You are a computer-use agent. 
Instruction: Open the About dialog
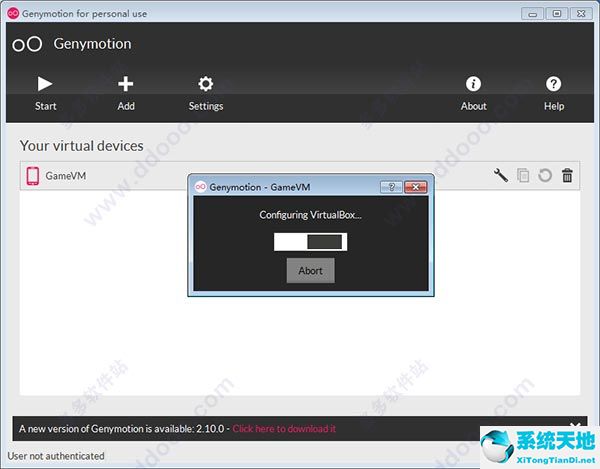pyautogui.click(x=474, y=93)
